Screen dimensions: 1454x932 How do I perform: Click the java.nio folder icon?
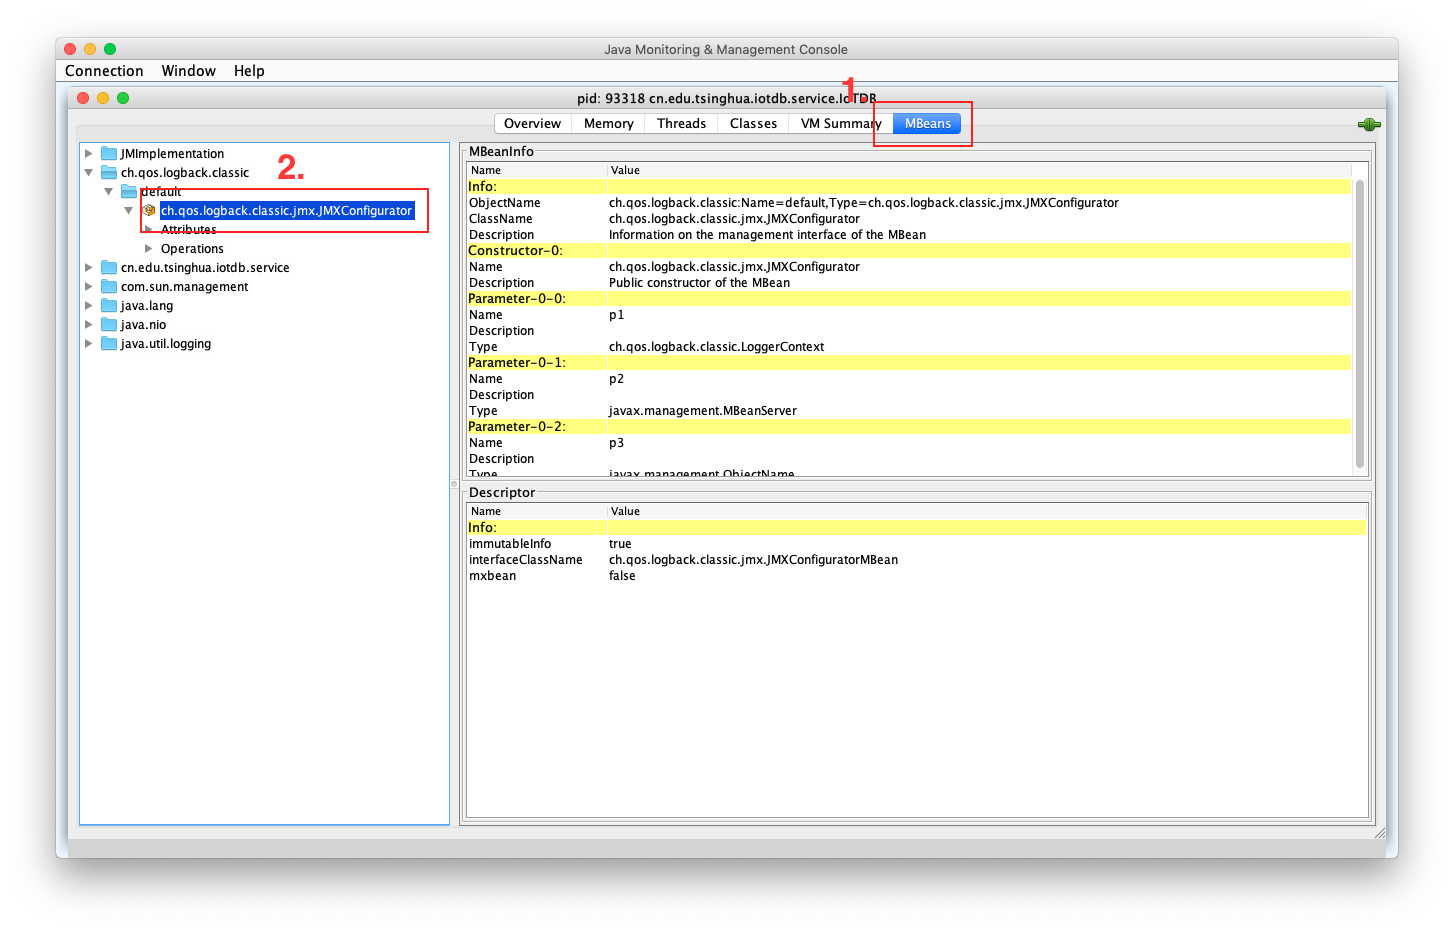[x=109, y=325]
